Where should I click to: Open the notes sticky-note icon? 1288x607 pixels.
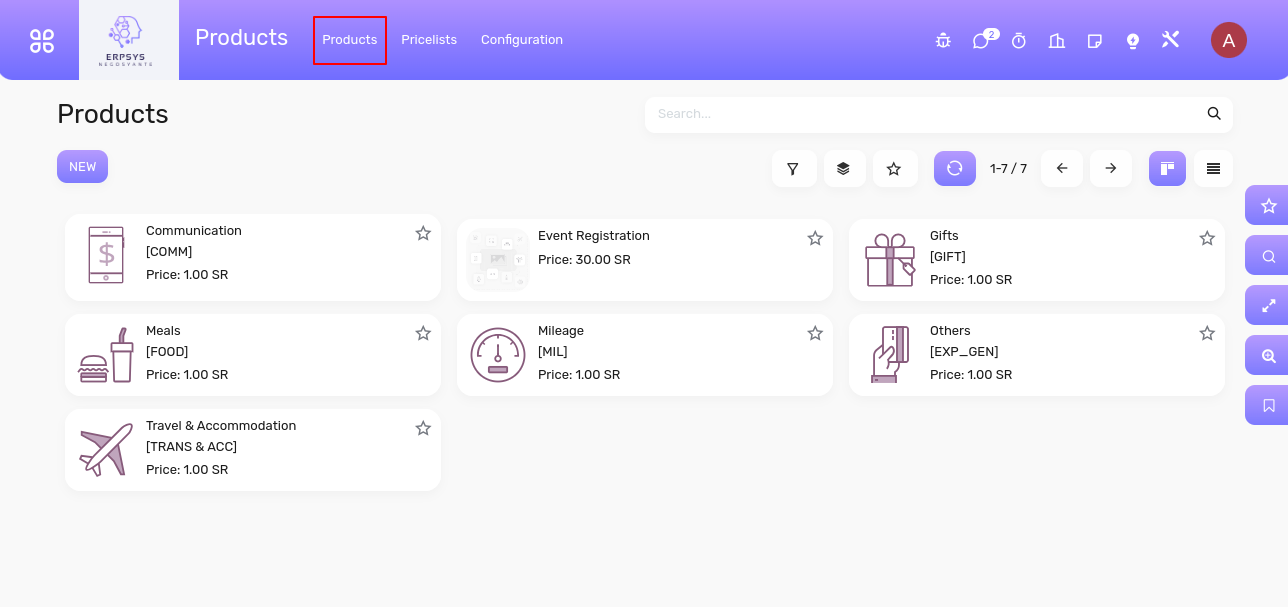[x=1095, y=41]
